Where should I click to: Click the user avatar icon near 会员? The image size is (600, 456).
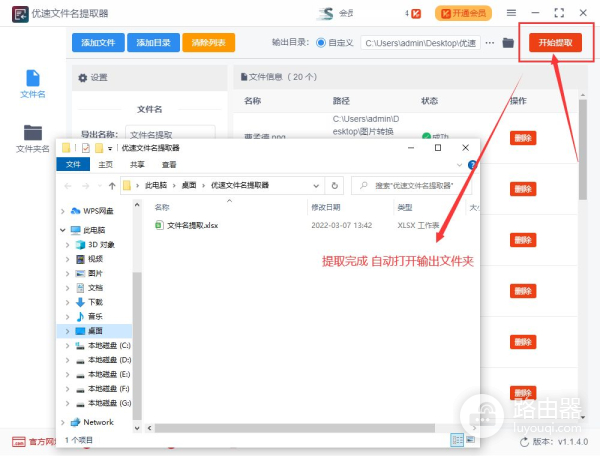pyautogui.click(x=326, y=13)
